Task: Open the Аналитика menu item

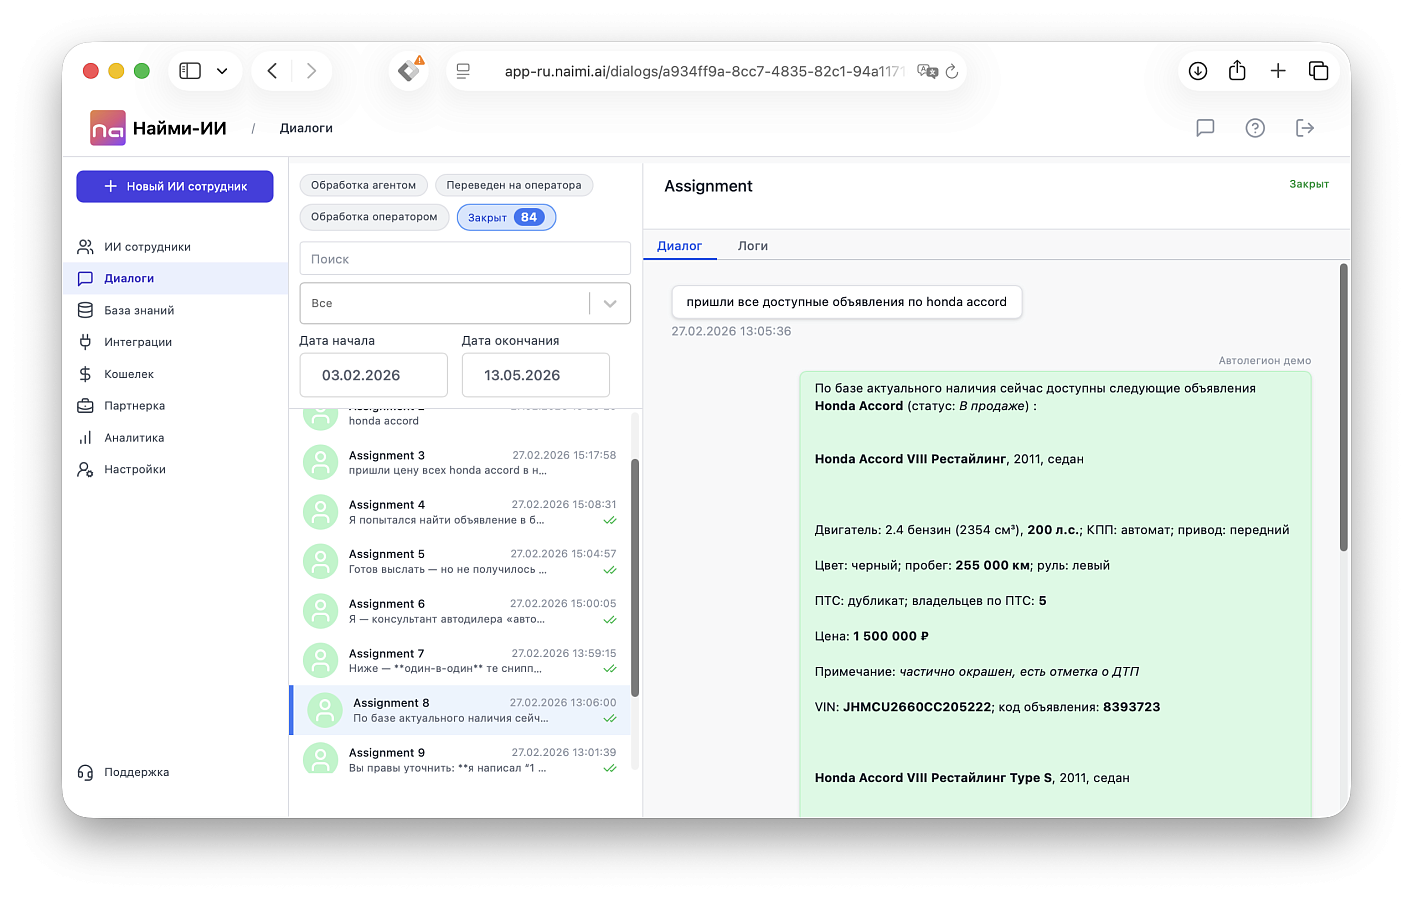Action: (x=176, y=438)
